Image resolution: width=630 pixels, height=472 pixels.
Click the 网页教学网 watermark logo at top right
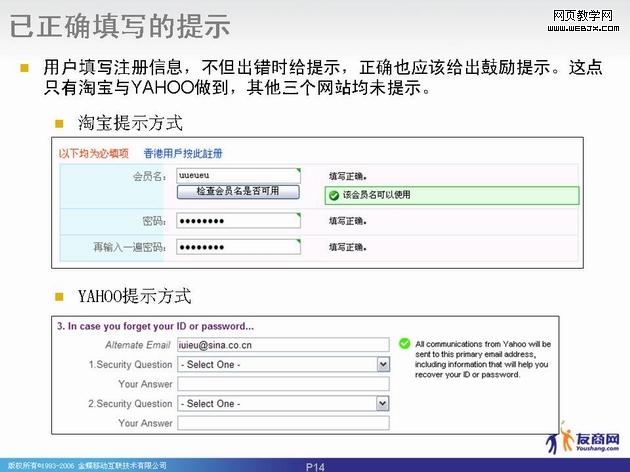pyautogui.click(x=588, y=20)
